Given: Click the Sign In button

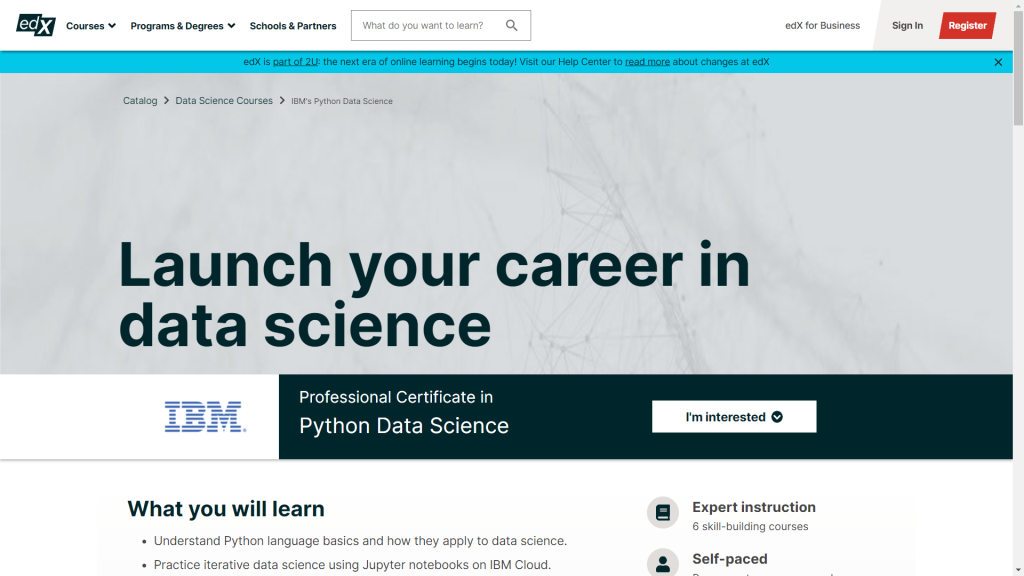Looking at the screenshot, I should (x=907, y=25).
